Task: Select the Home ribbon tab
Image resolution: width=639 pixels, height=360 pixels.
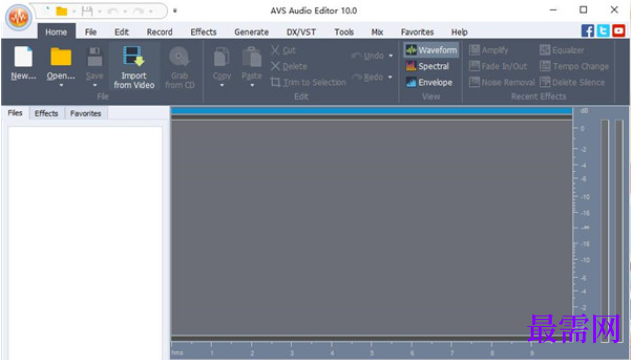Action: click(x=56, y=32)
